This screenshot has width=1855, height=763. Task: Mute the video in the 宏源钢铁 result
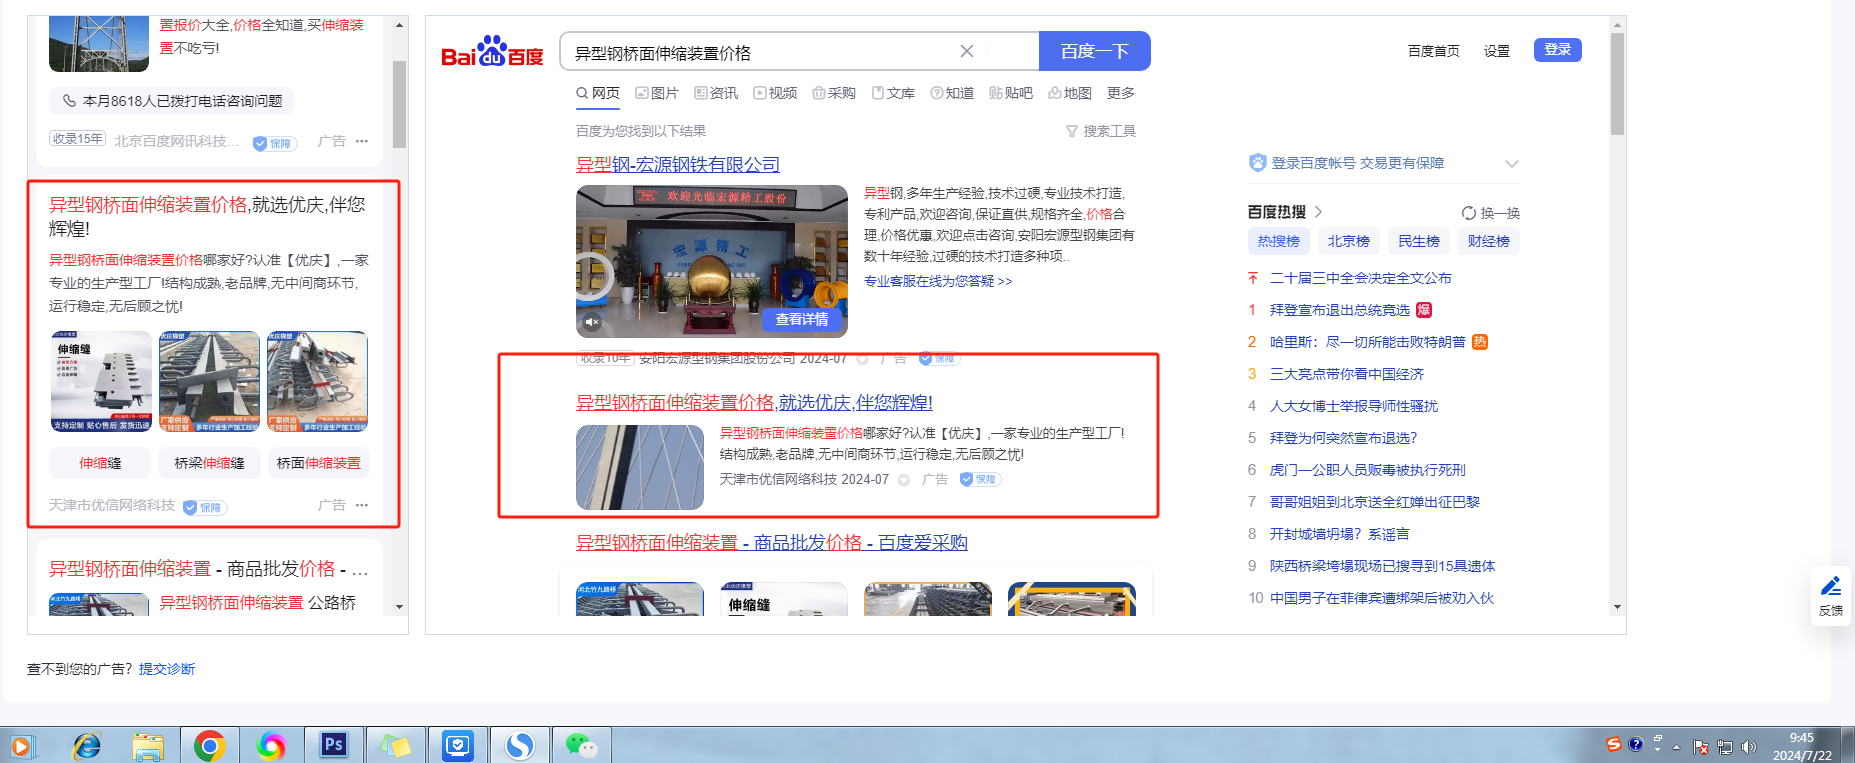click(592, 322)
